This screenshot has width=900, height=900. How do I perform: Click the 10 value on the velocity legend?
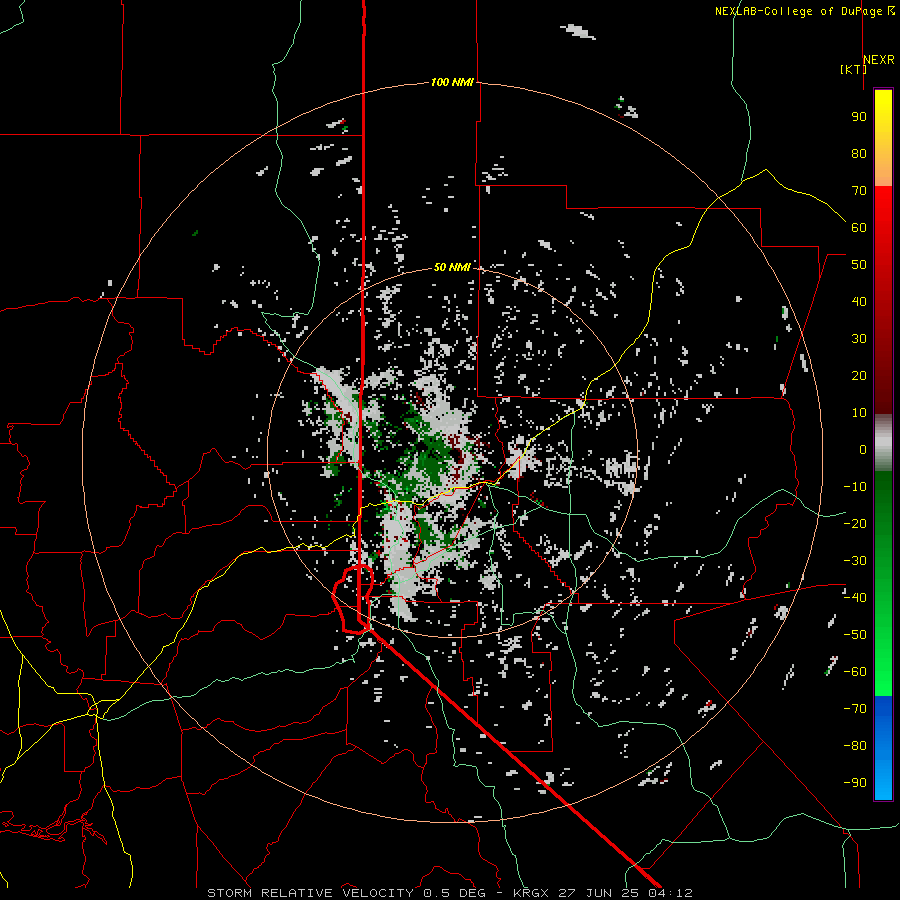859,413
